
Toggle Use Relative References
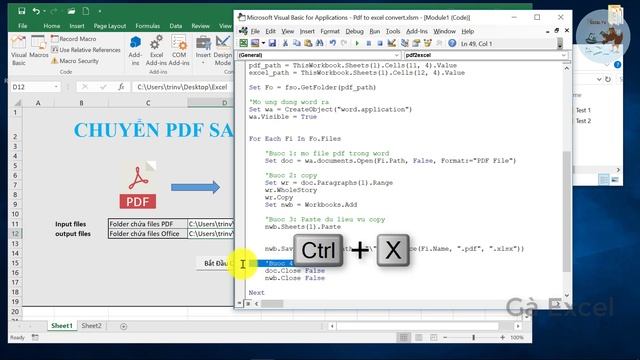tap(86, 50)
